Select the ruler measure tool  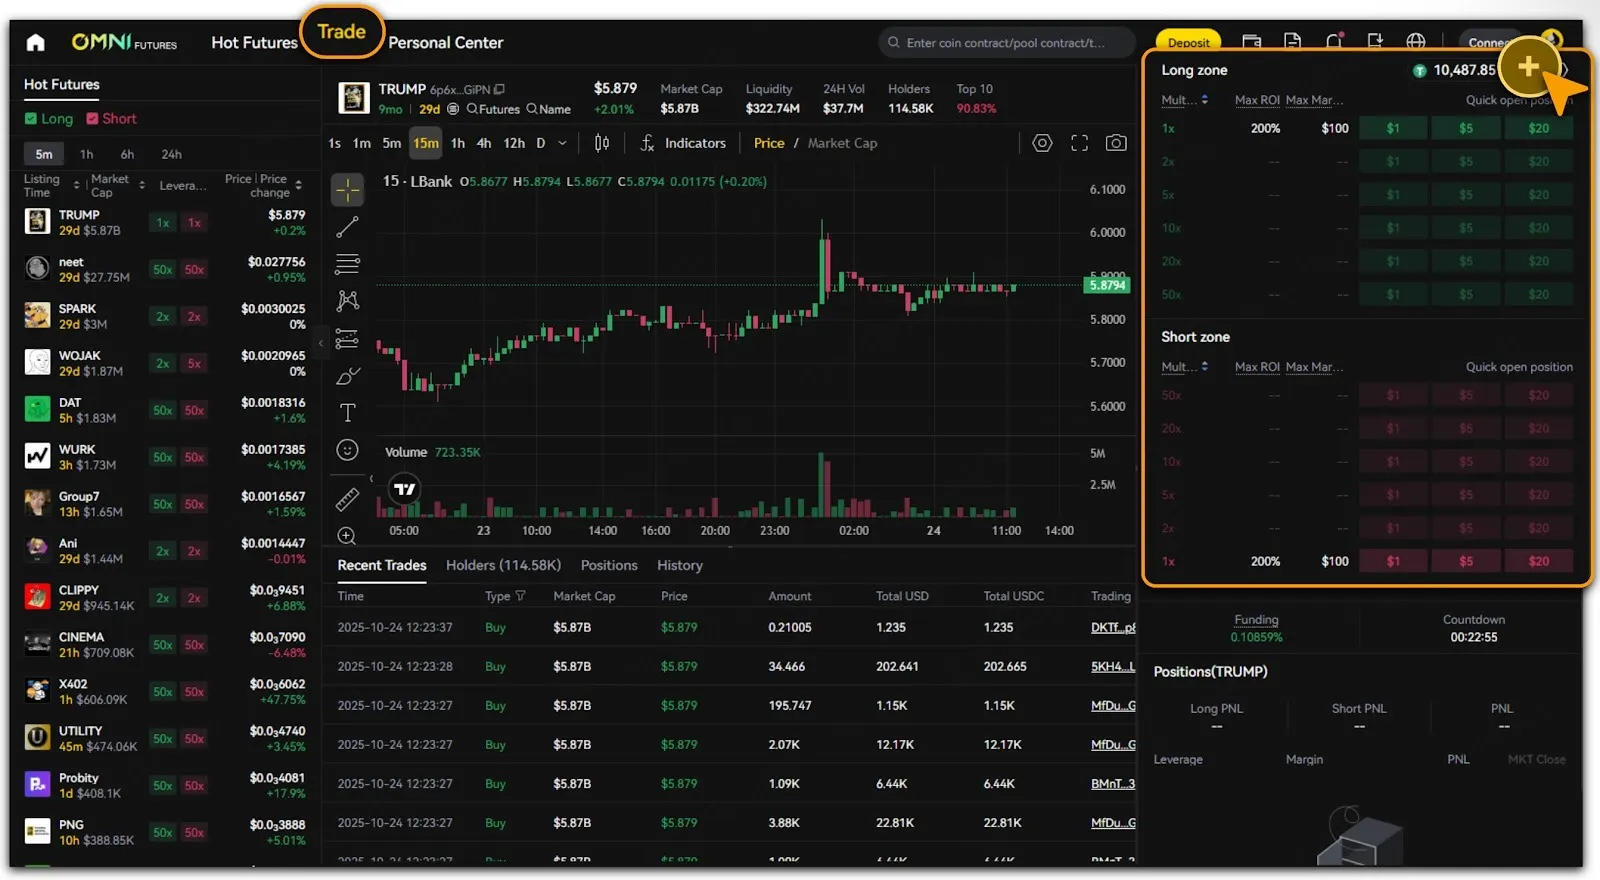[x=347, y=498]
